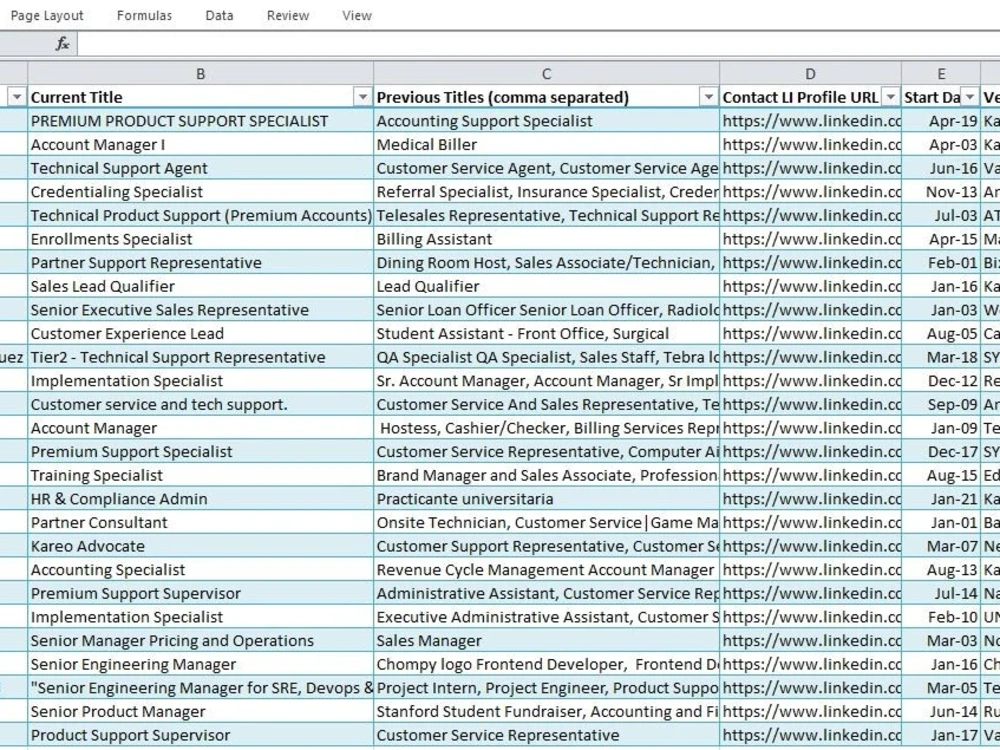This screenshot has height=750, width=1000.
Task: Open LinkedIn URL in Kareo Advocate row
Action: [811, 546]
